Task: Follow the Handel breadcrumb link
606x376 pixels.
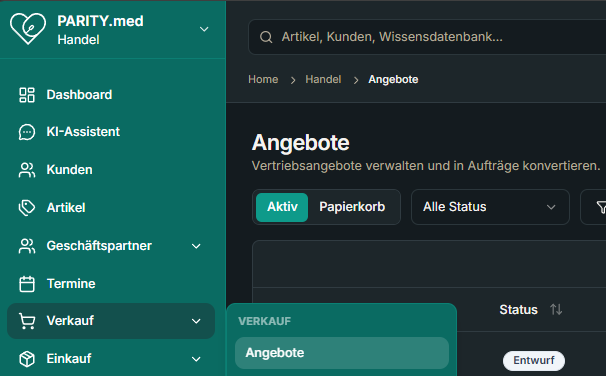Action: pos(323,79)
